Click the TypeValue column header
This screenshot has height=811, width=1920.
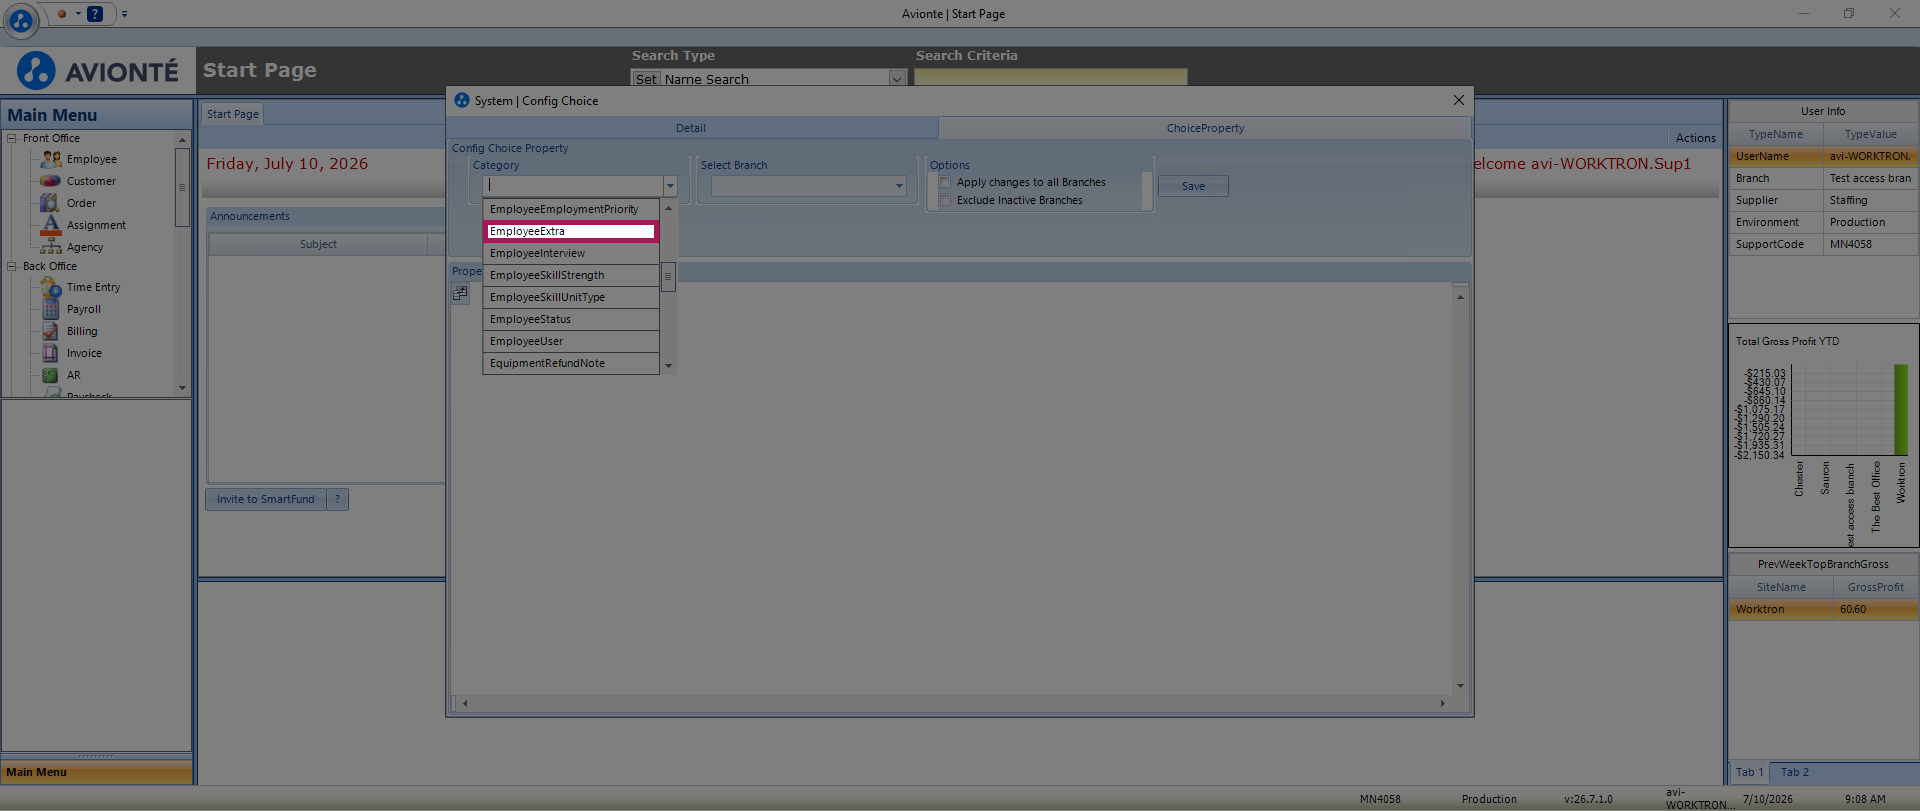(1871, 134)
